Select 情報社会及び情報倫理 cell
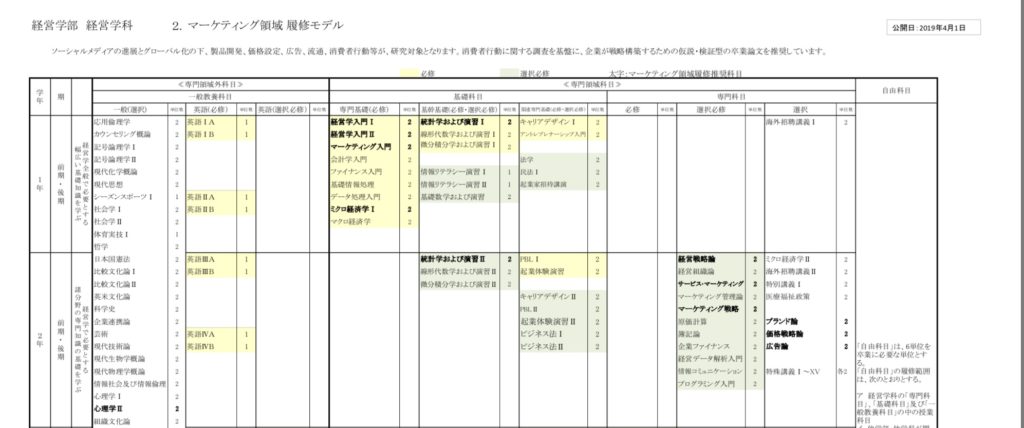The width and height of the screenshot is (1024, 428). point(129,384)
